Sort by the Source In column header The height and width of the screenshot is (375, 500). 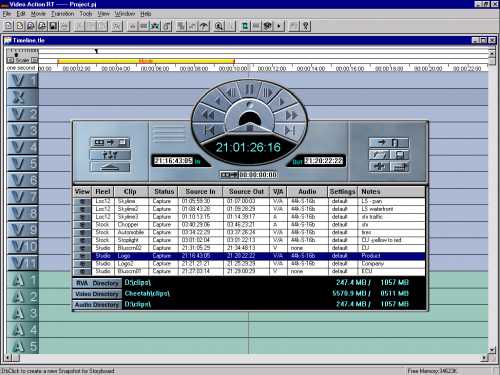(x=201, y=192)
